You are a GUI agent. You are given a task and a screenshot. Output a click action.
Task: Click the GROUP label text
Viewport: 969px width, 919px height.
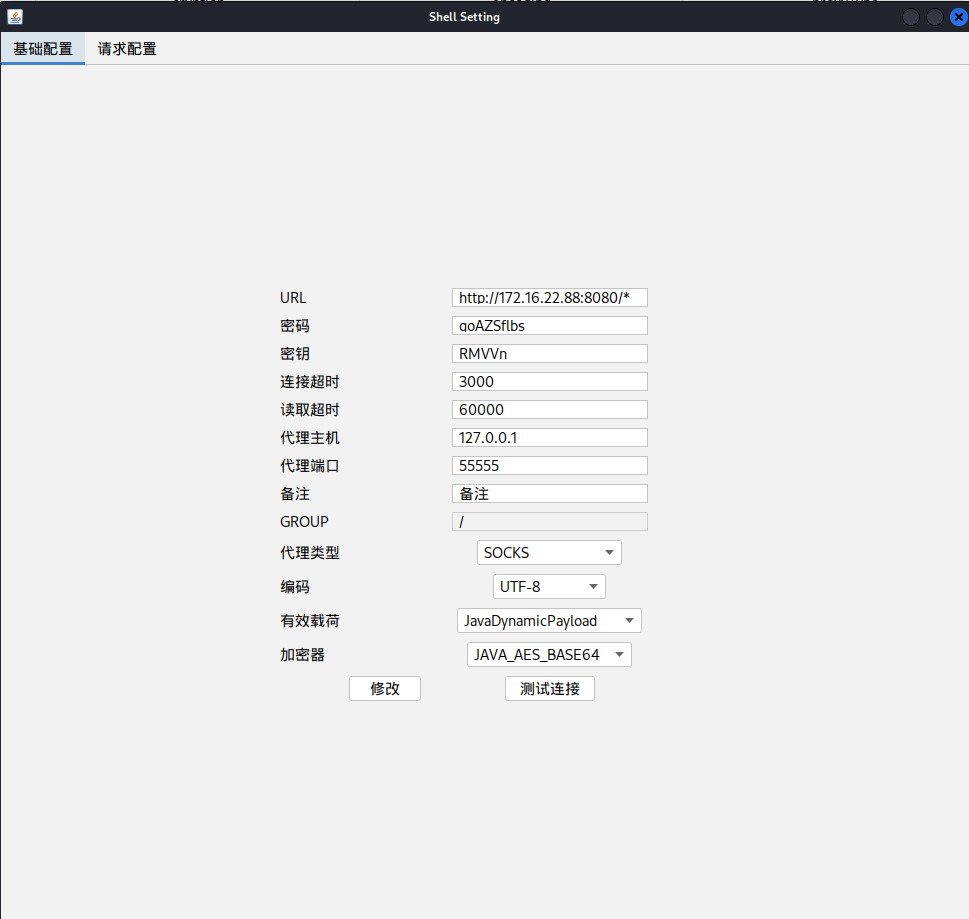tap(304, 522)
